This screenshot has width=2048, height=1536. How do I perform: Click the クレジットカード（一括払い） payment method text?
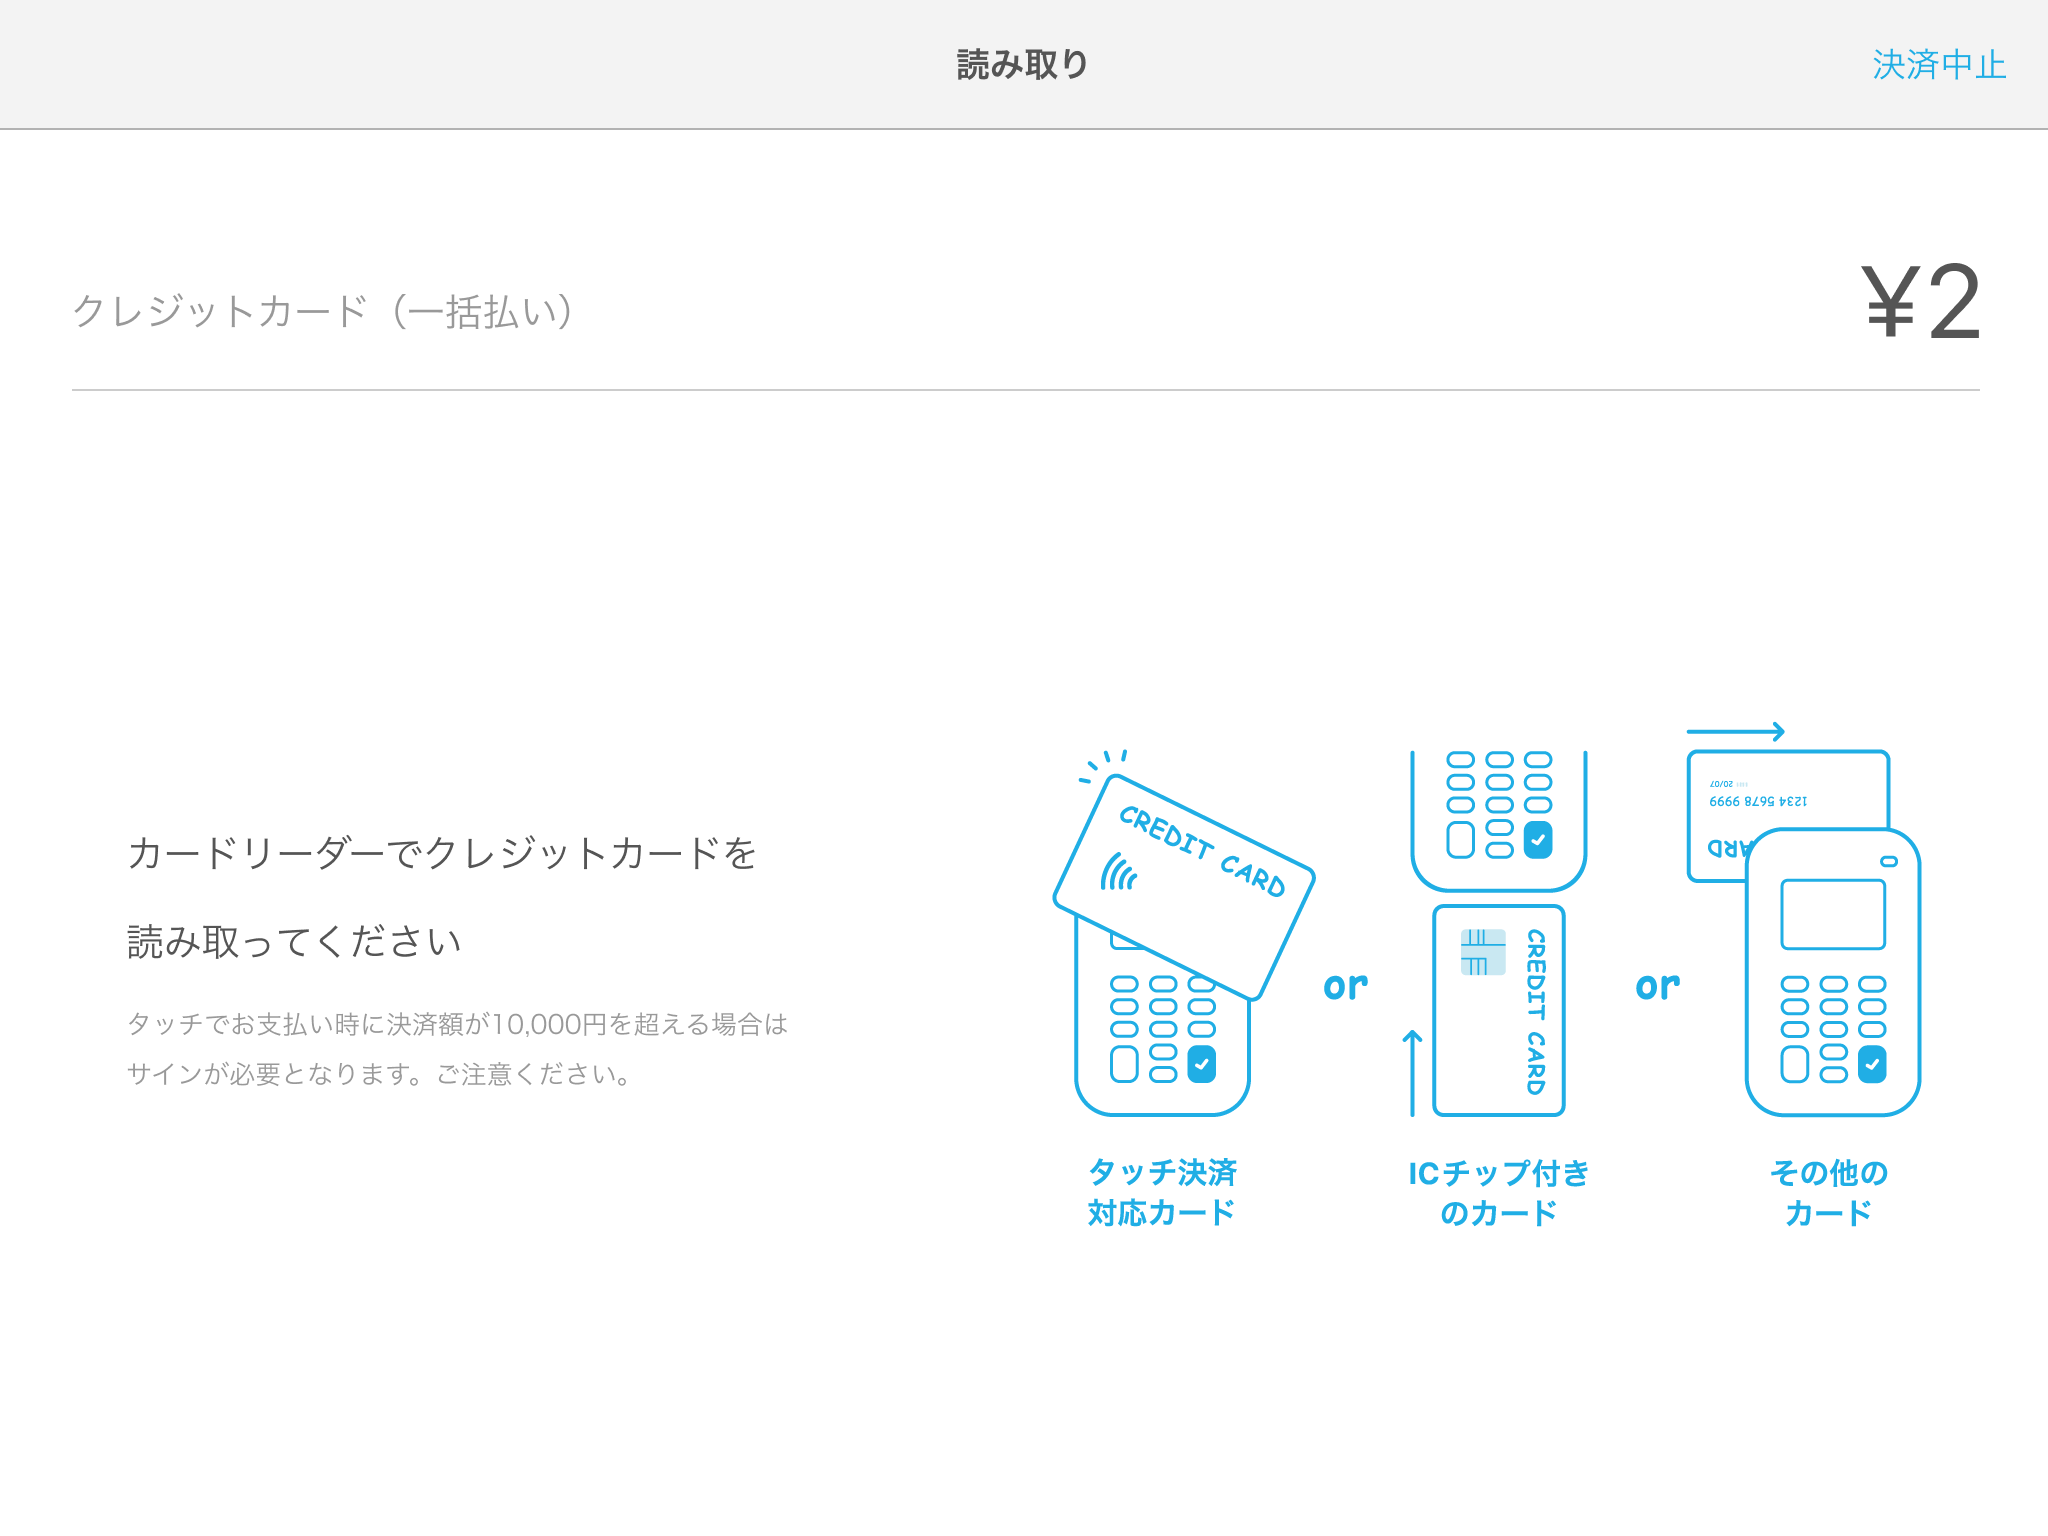pos(322,311)
